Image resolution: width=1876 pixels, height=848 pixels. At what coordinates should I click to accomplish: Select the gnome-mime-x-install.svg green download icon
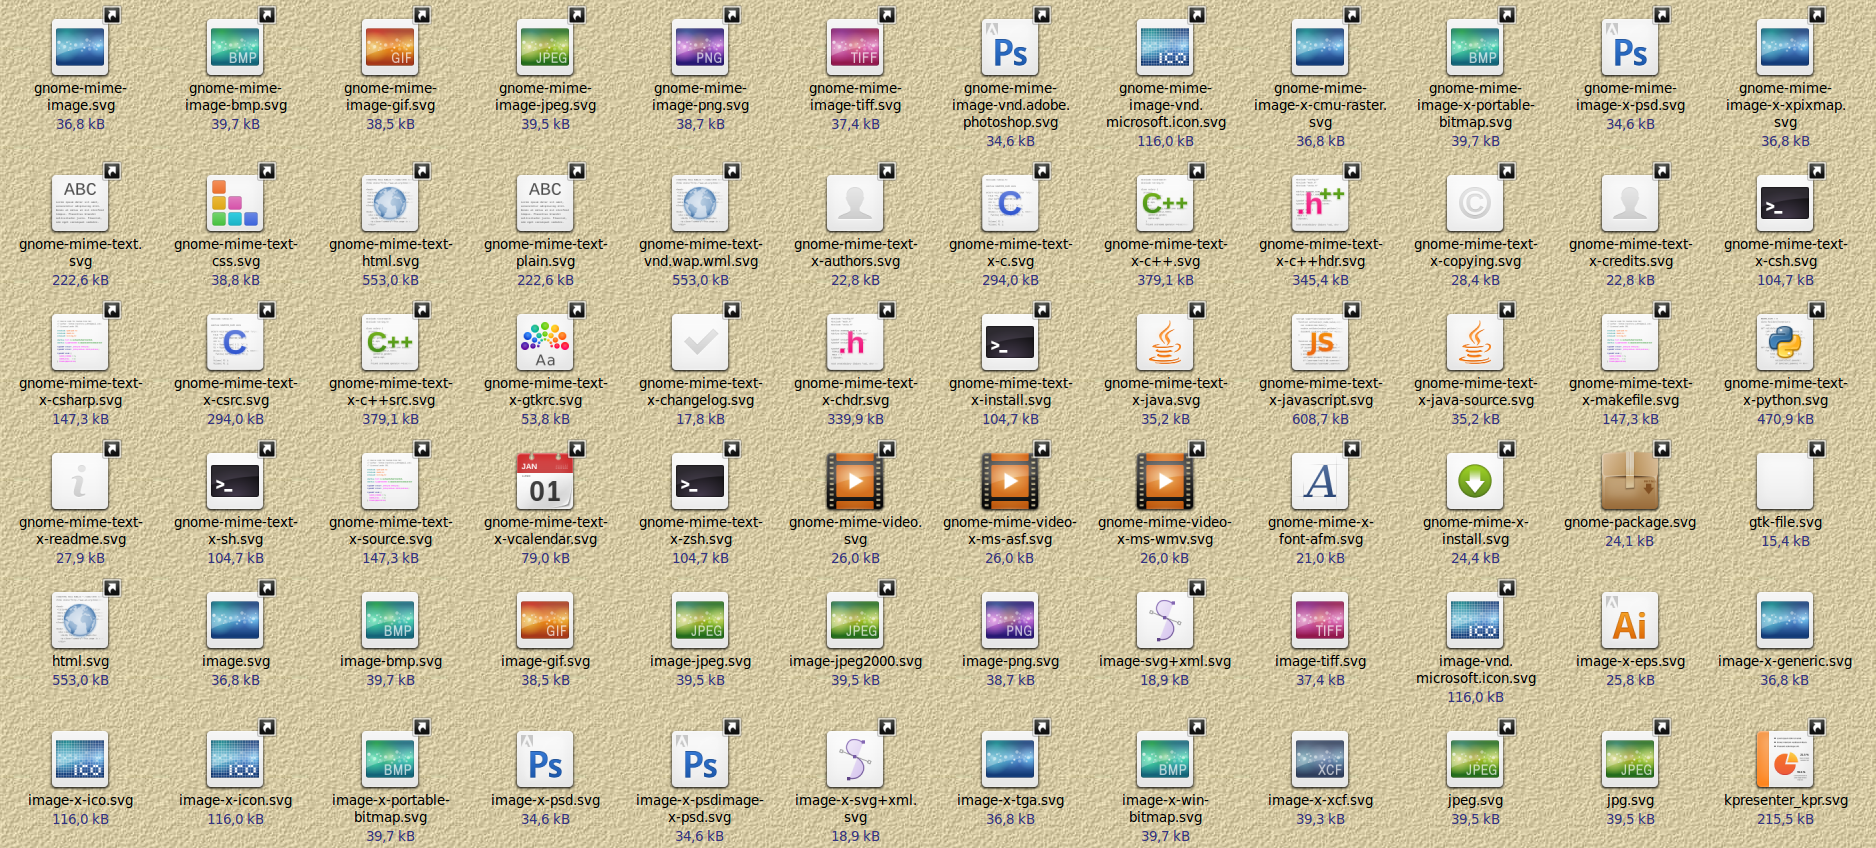(x=1475, y=481)
